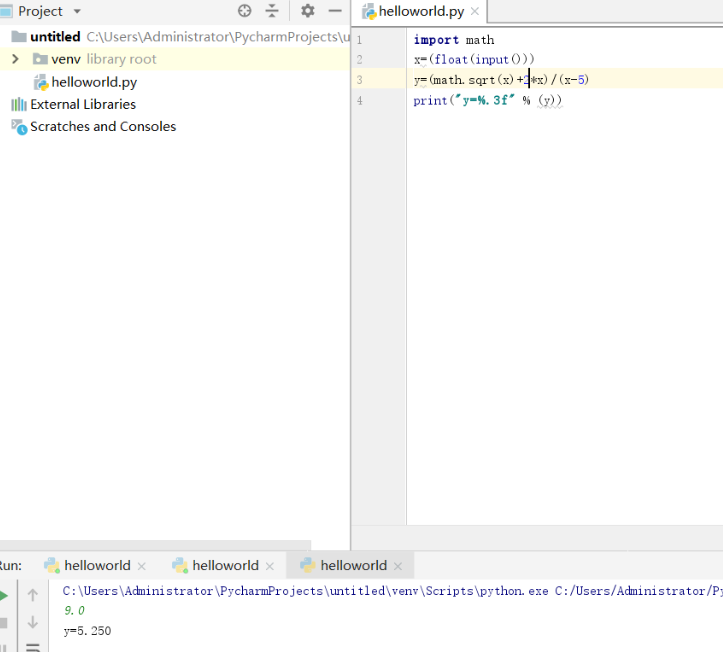Click the green rerun play button

(x=3, y=596)
